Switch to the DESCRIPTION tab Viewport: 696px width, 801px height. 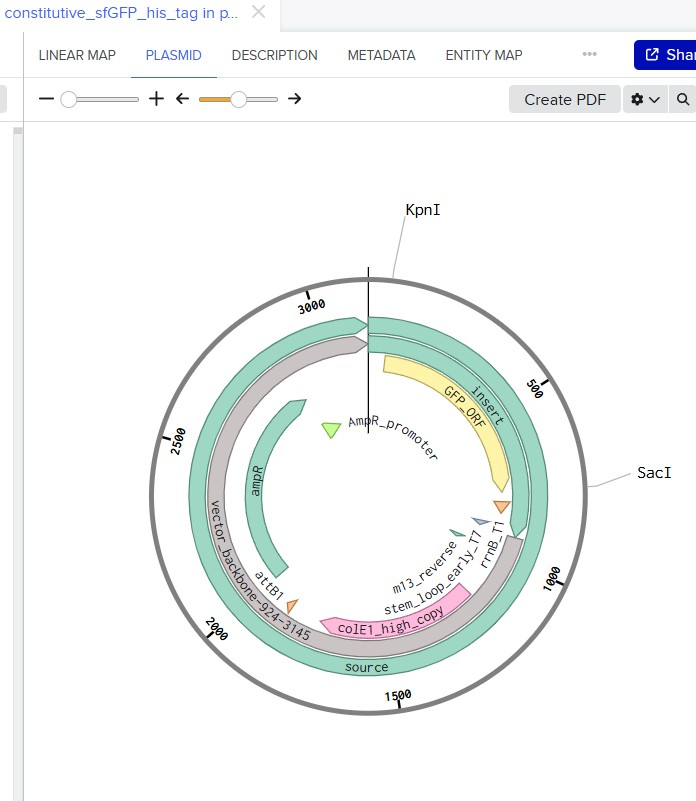tap(274, 55)
